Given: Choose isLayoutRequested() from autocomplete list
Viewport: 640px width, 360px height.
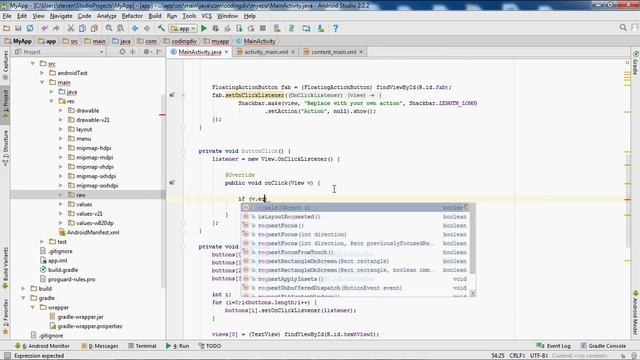Looking at the screenshot, I should (355, 217).
